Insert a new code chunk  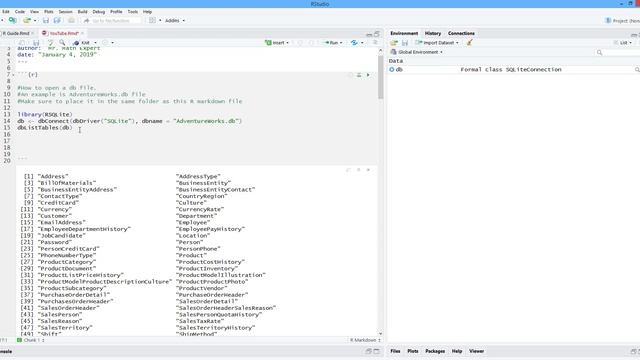tap(275, 43)
